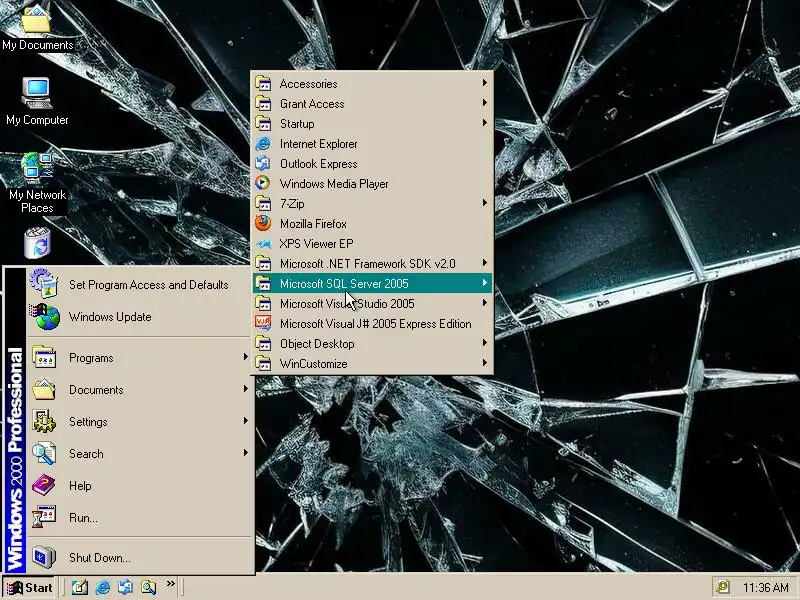This screenshot has width=800, height=600.
Task: Expand the Search submenu arrow
Action: (246, 453)
